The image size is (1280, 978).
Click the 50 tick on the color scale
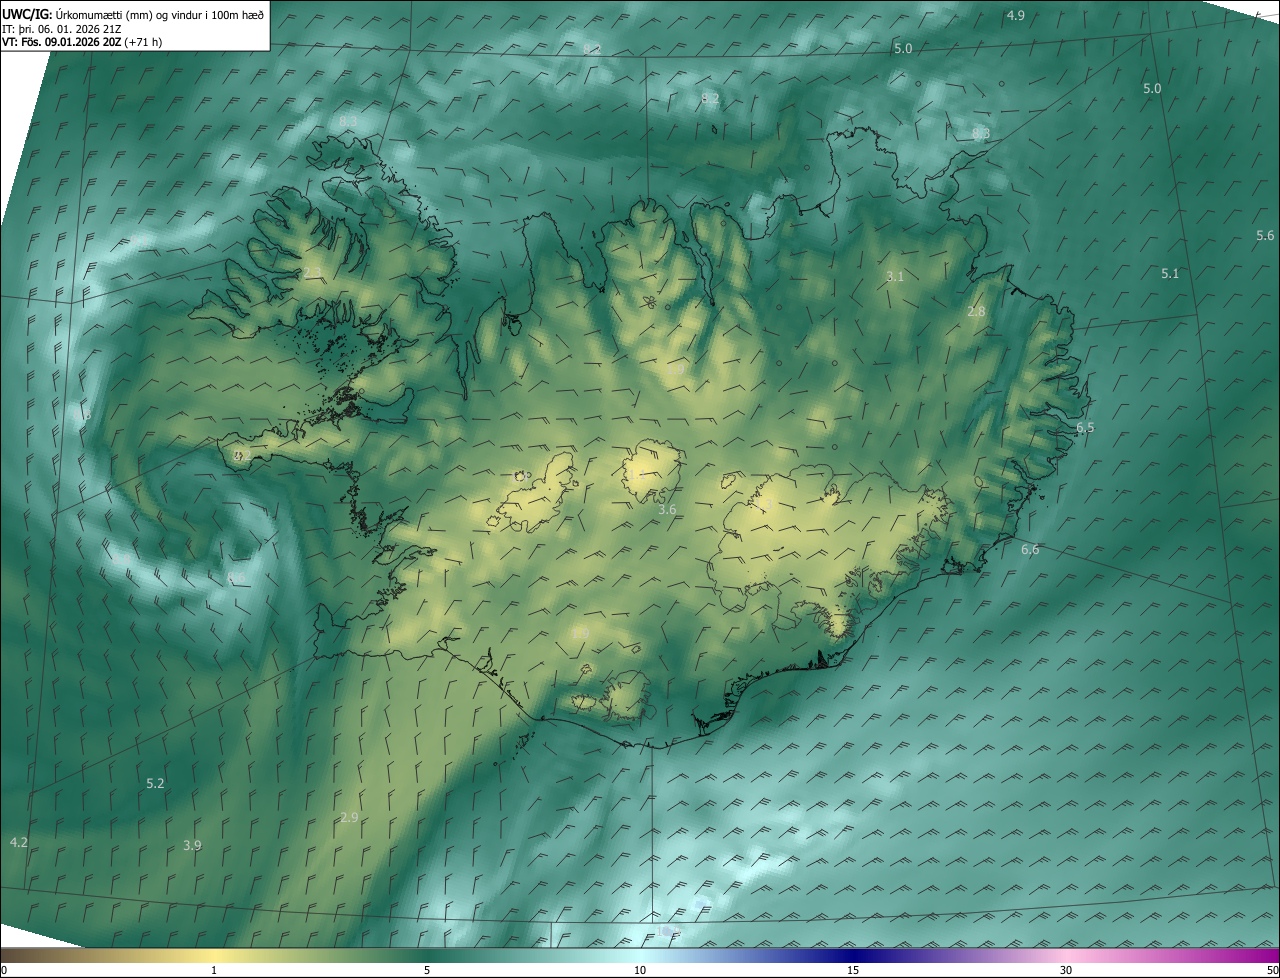tap(1272, 970)
